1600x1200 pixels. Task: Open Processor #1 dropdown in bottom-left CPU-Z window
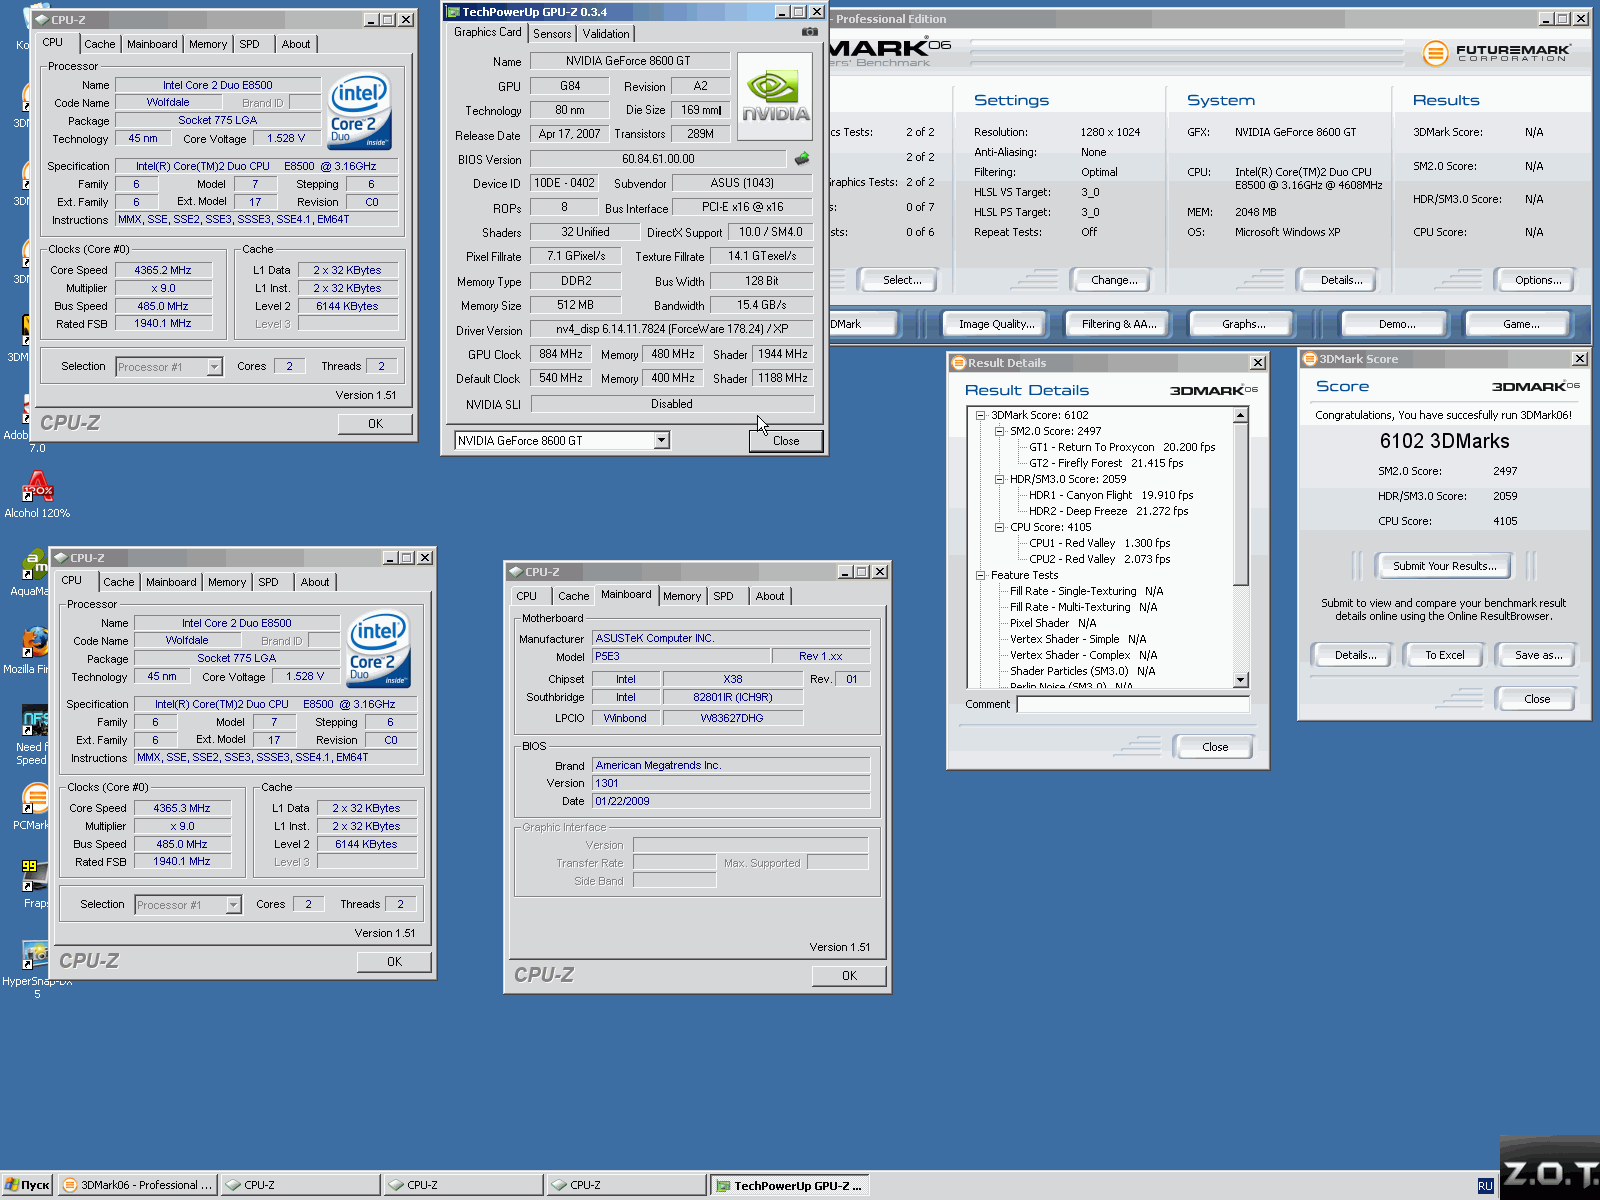click(233, 905)
